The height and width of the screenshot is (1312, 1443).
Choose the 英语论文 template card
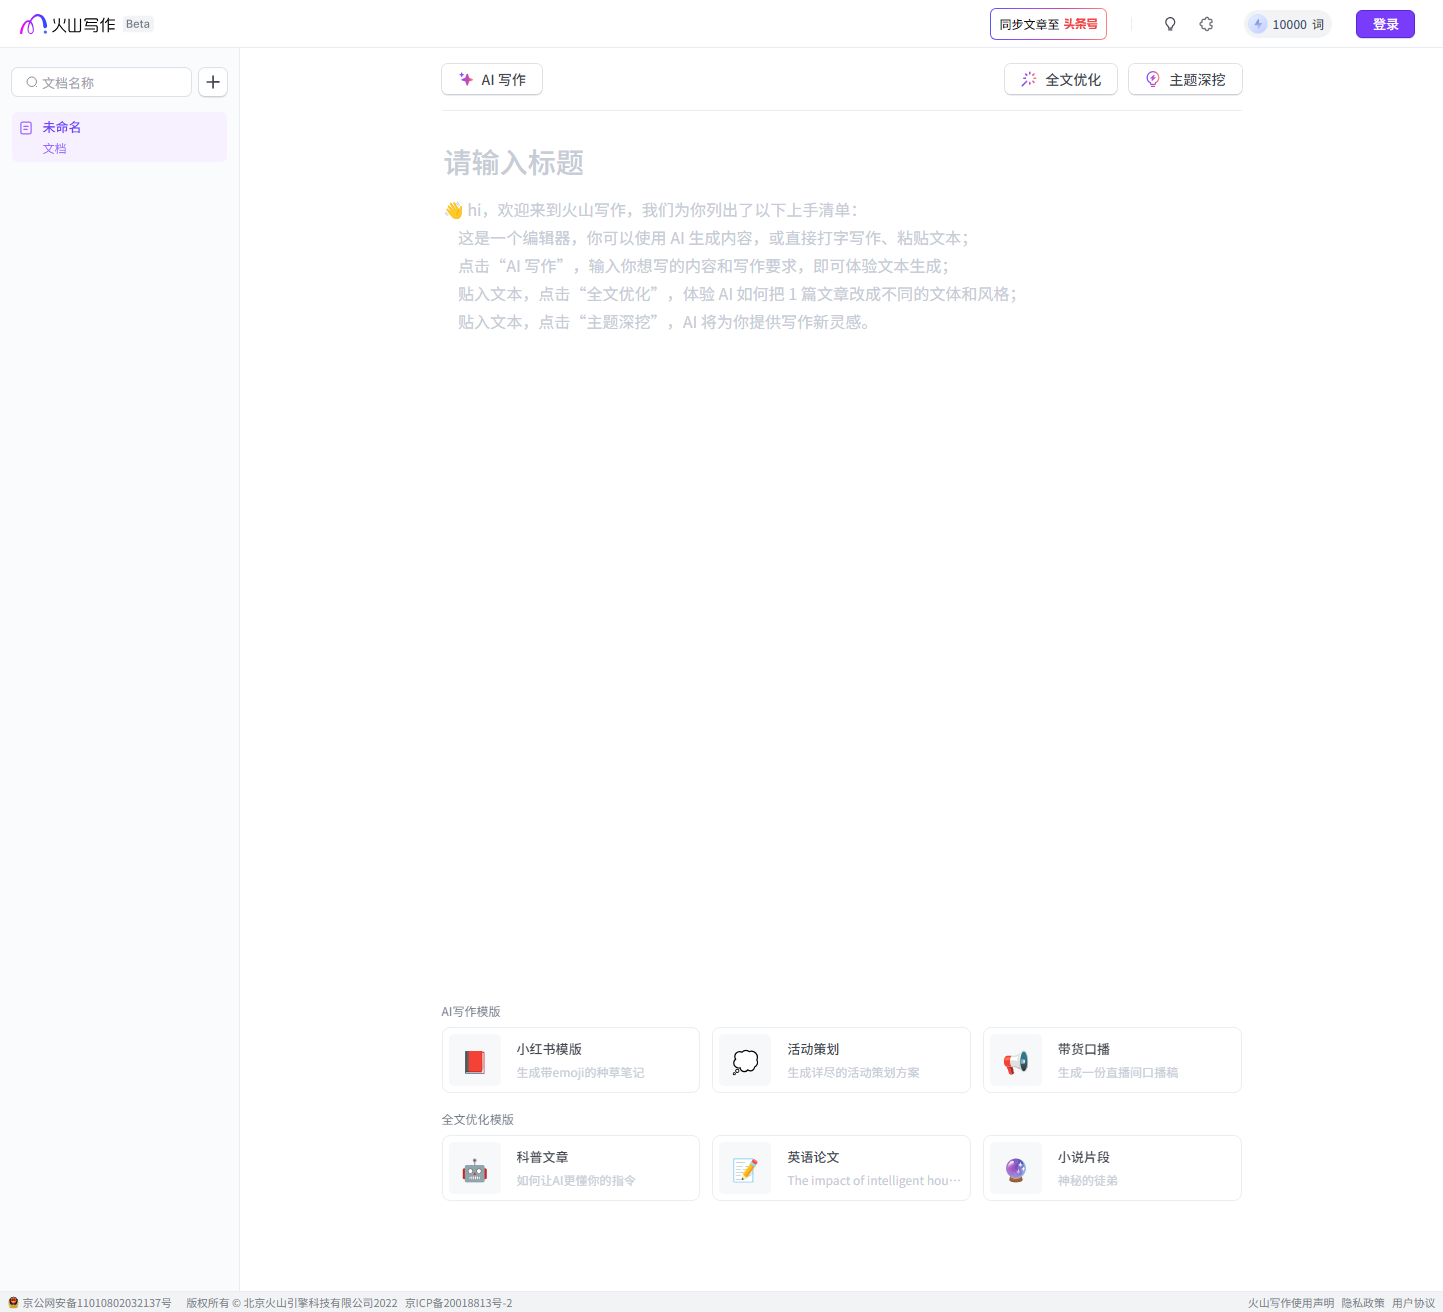[841, 1168]
